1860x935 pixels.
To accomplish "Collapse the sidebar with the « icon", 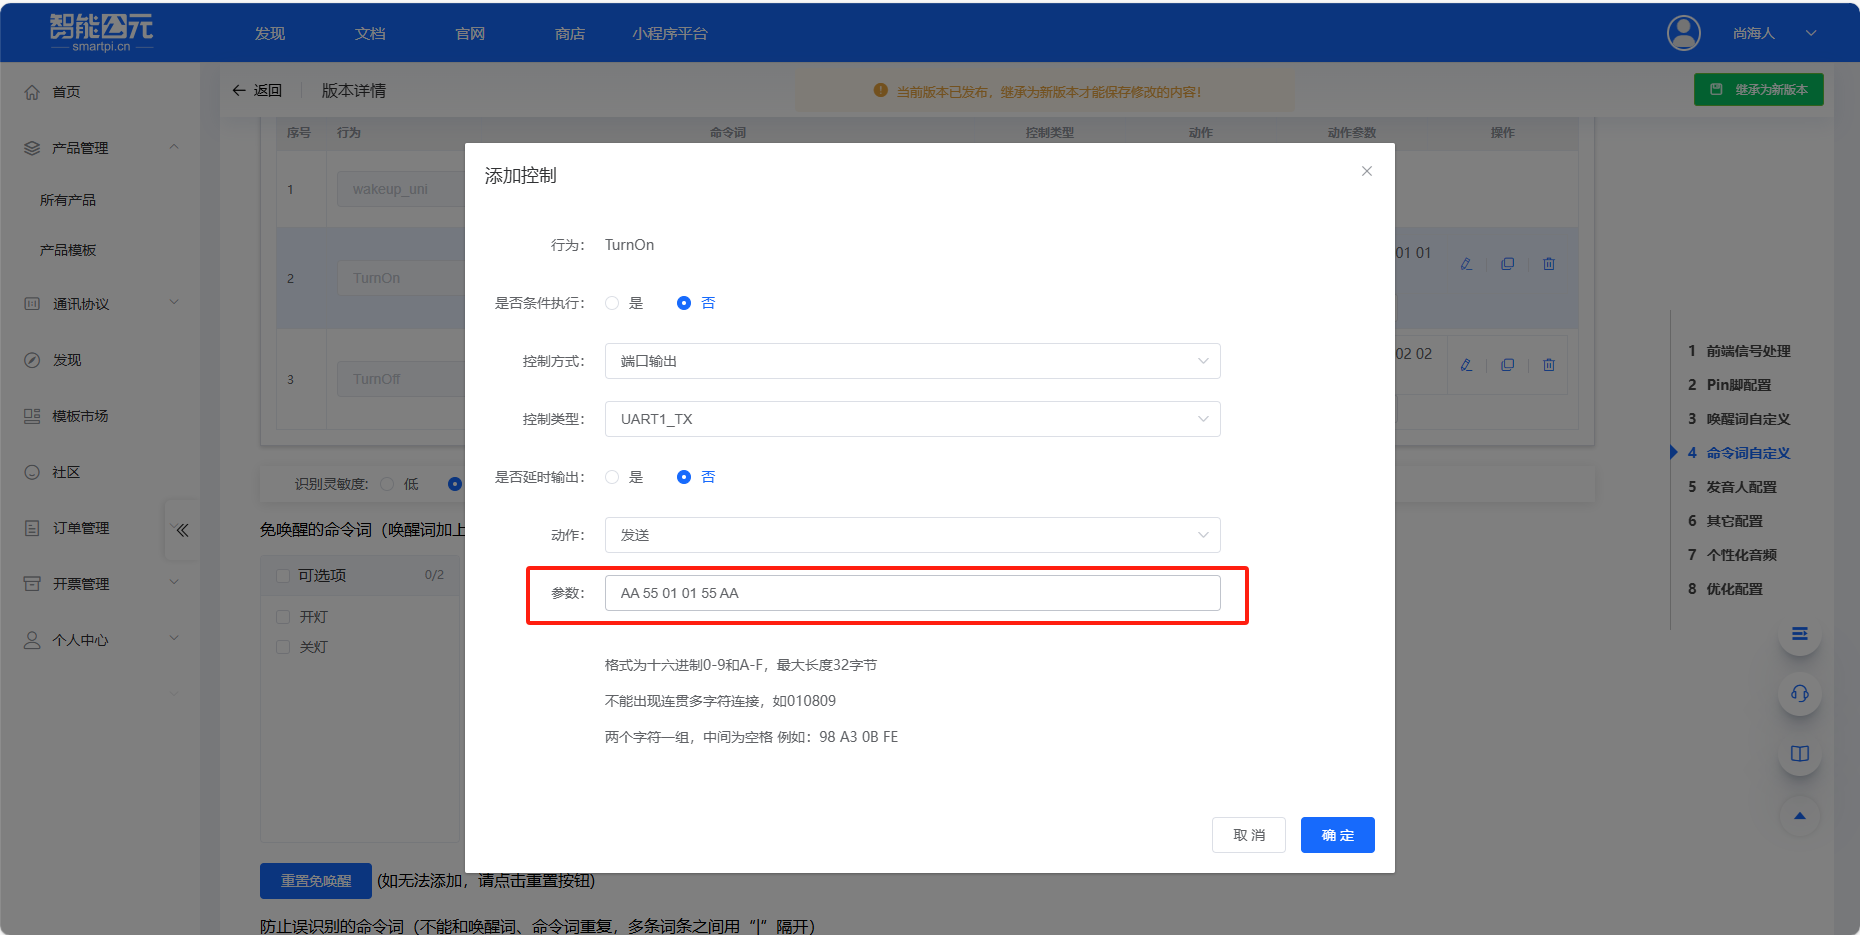I will (x=181, y=530).
